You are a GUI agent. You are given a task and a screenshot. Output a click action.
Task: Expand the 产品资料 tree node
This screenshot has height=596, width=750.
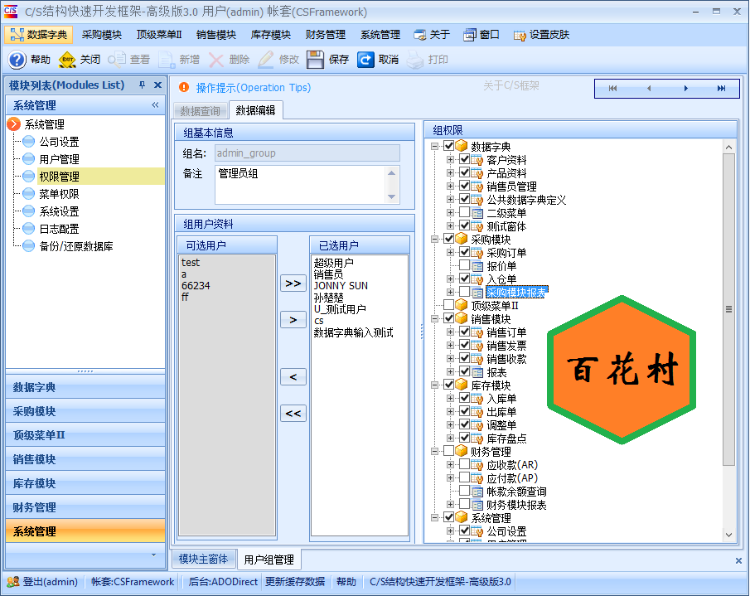pyautogui.click(x=450, y=172)
